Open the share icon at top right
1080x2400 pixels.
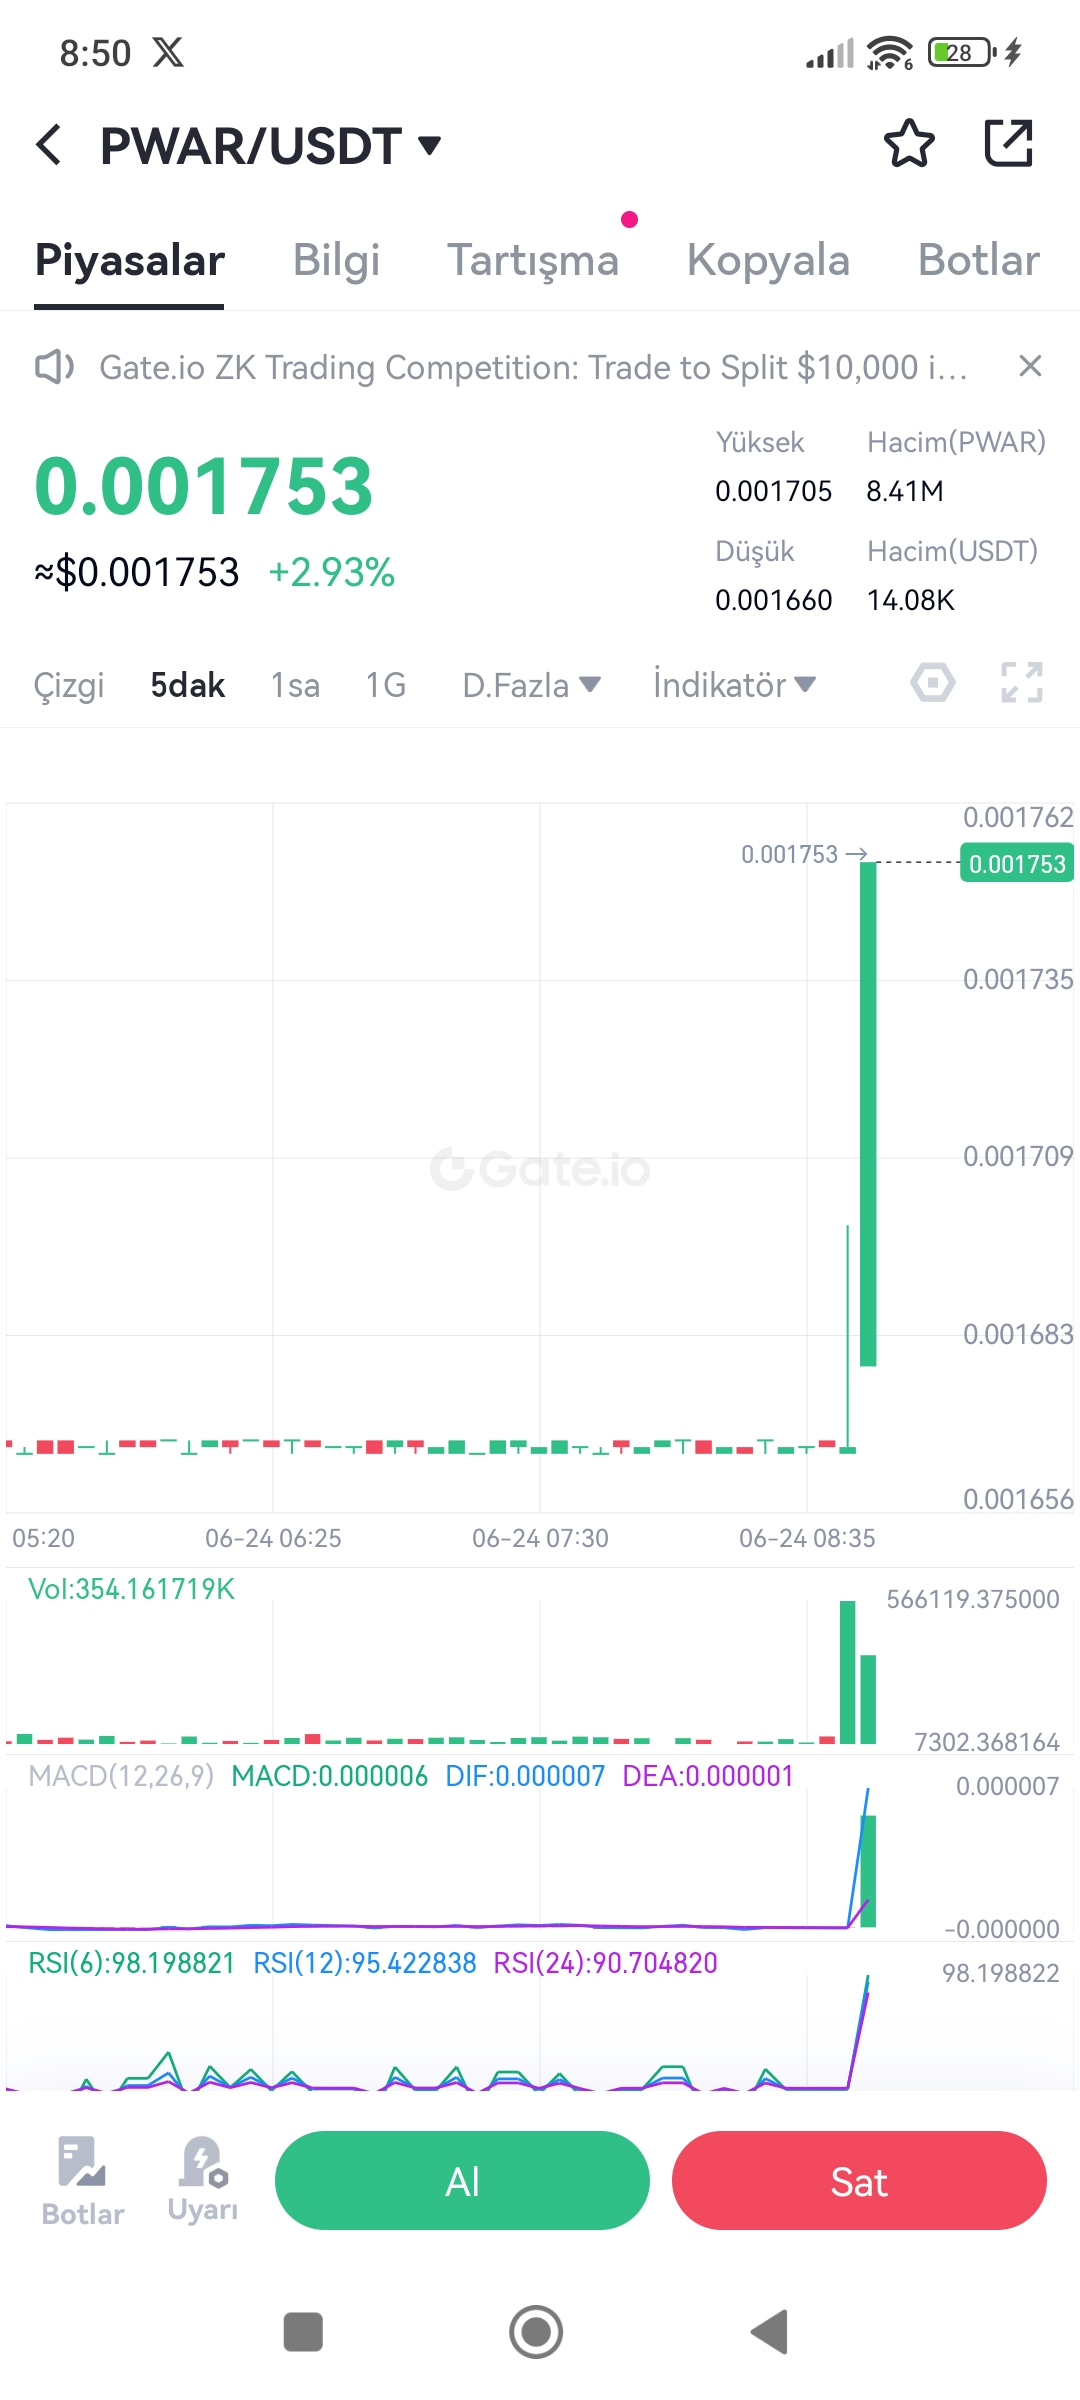point(1008,143)
